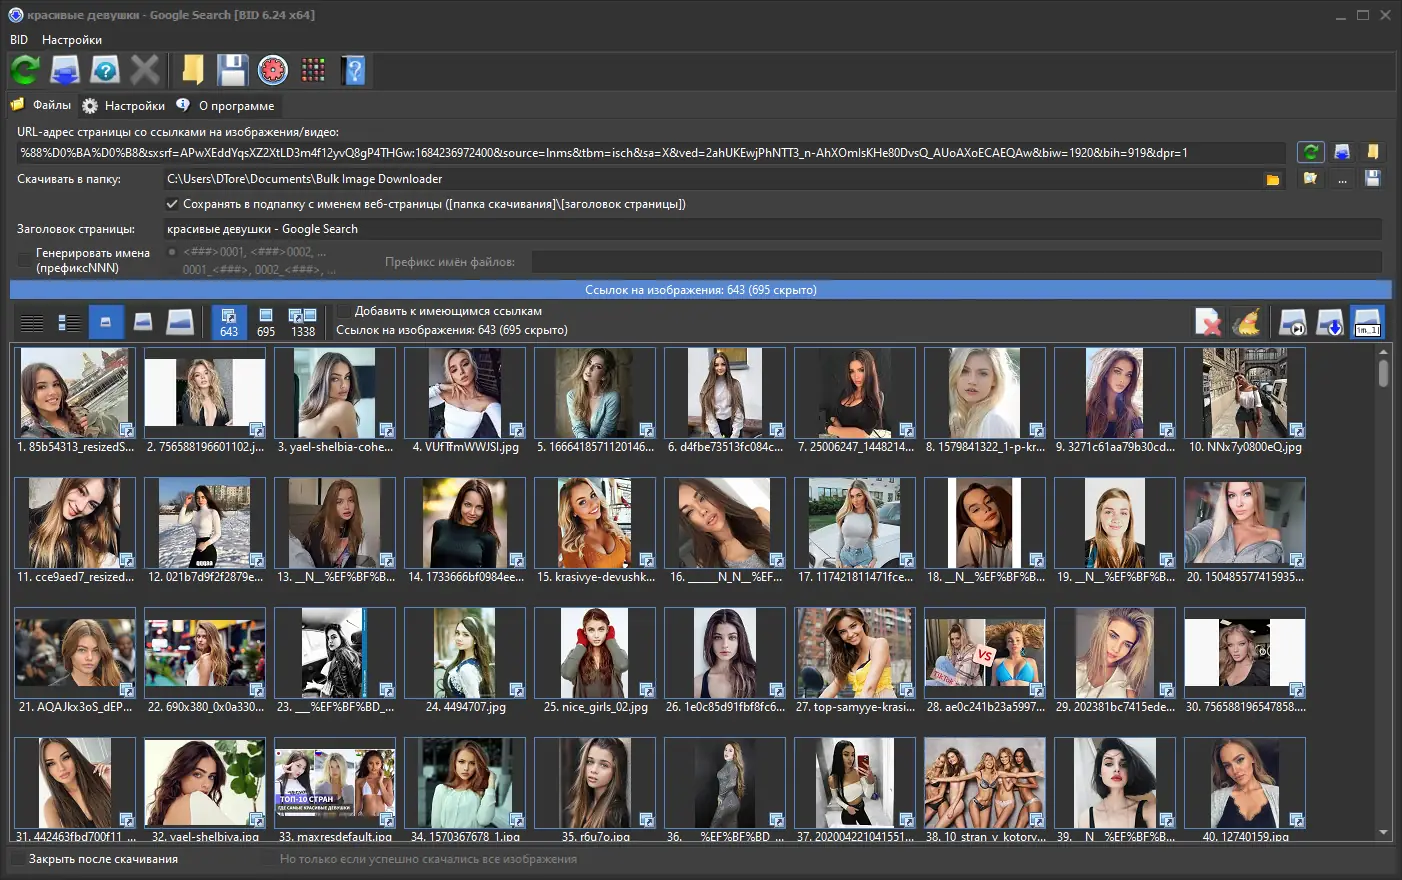Check 'Закрыть после скачивания' option
Viewport: 1402px width, 880px height.
[x=18, y=859]
